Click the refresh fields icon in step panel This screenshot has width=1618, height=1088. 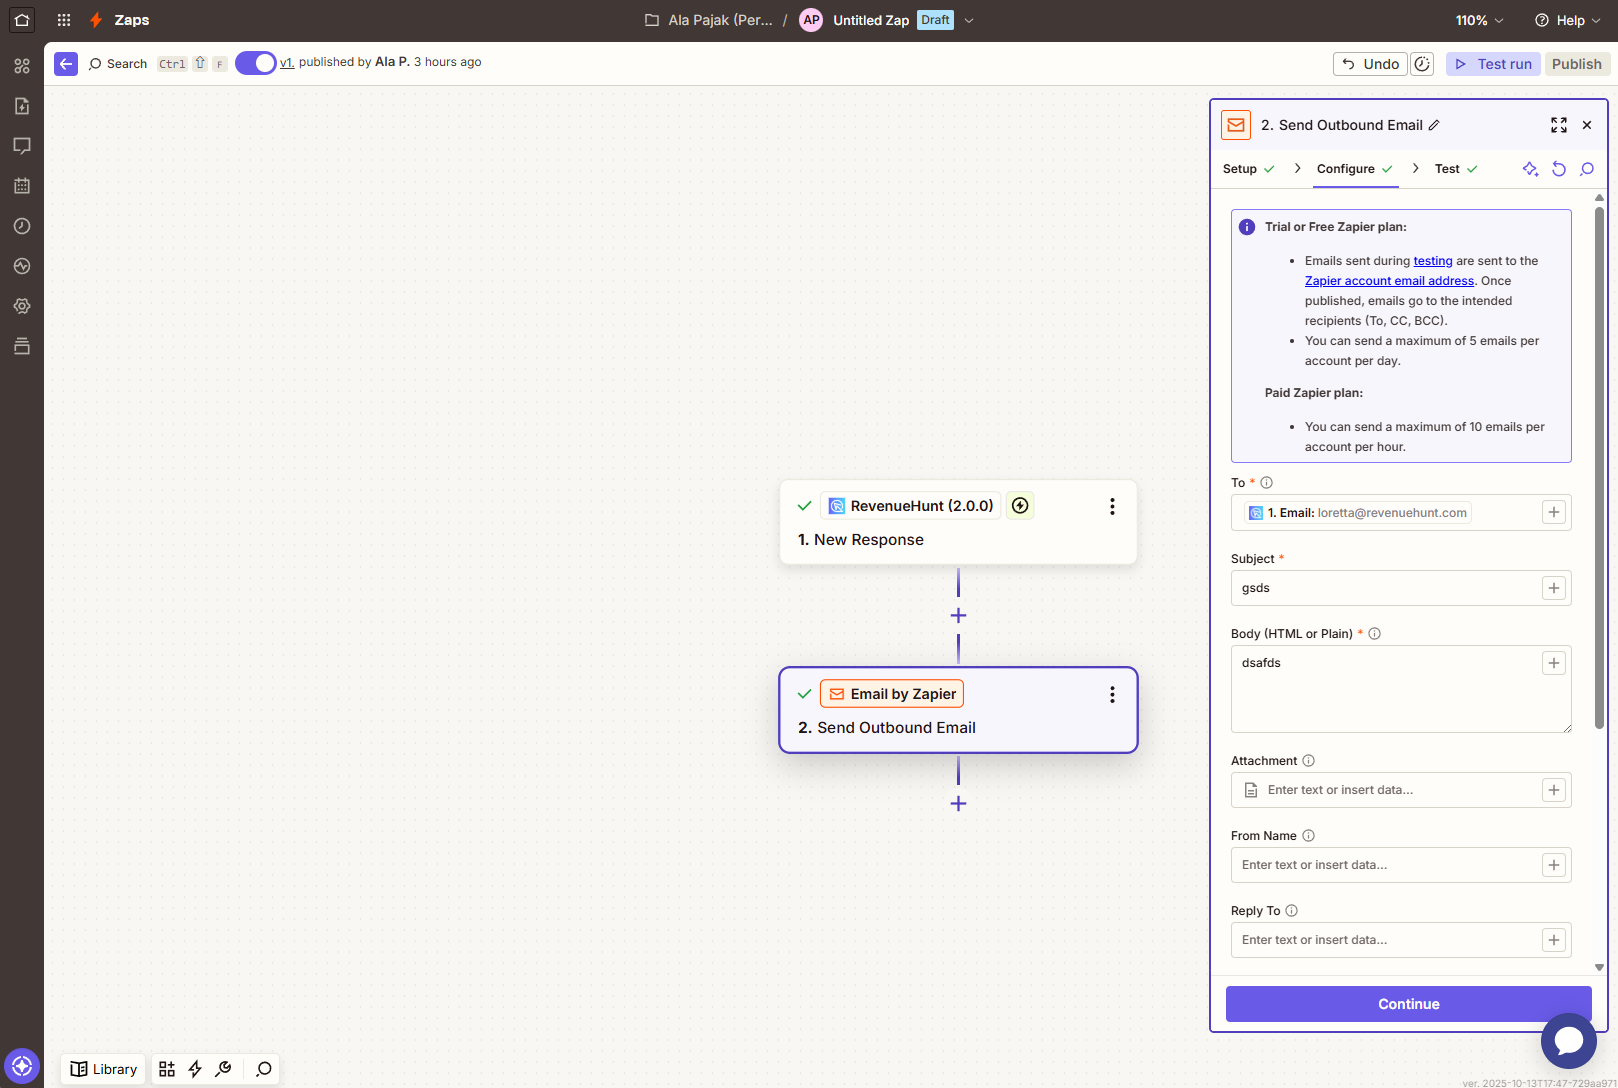coord(1559,169)
